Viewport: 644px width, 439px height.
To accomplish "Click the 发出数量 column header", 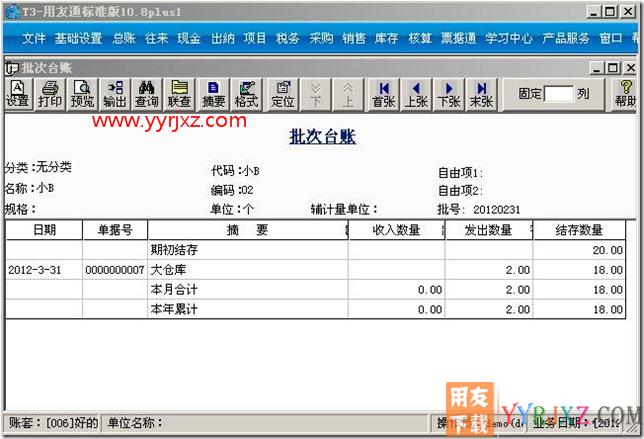I will pyautogui.click(x=488, y=230).
